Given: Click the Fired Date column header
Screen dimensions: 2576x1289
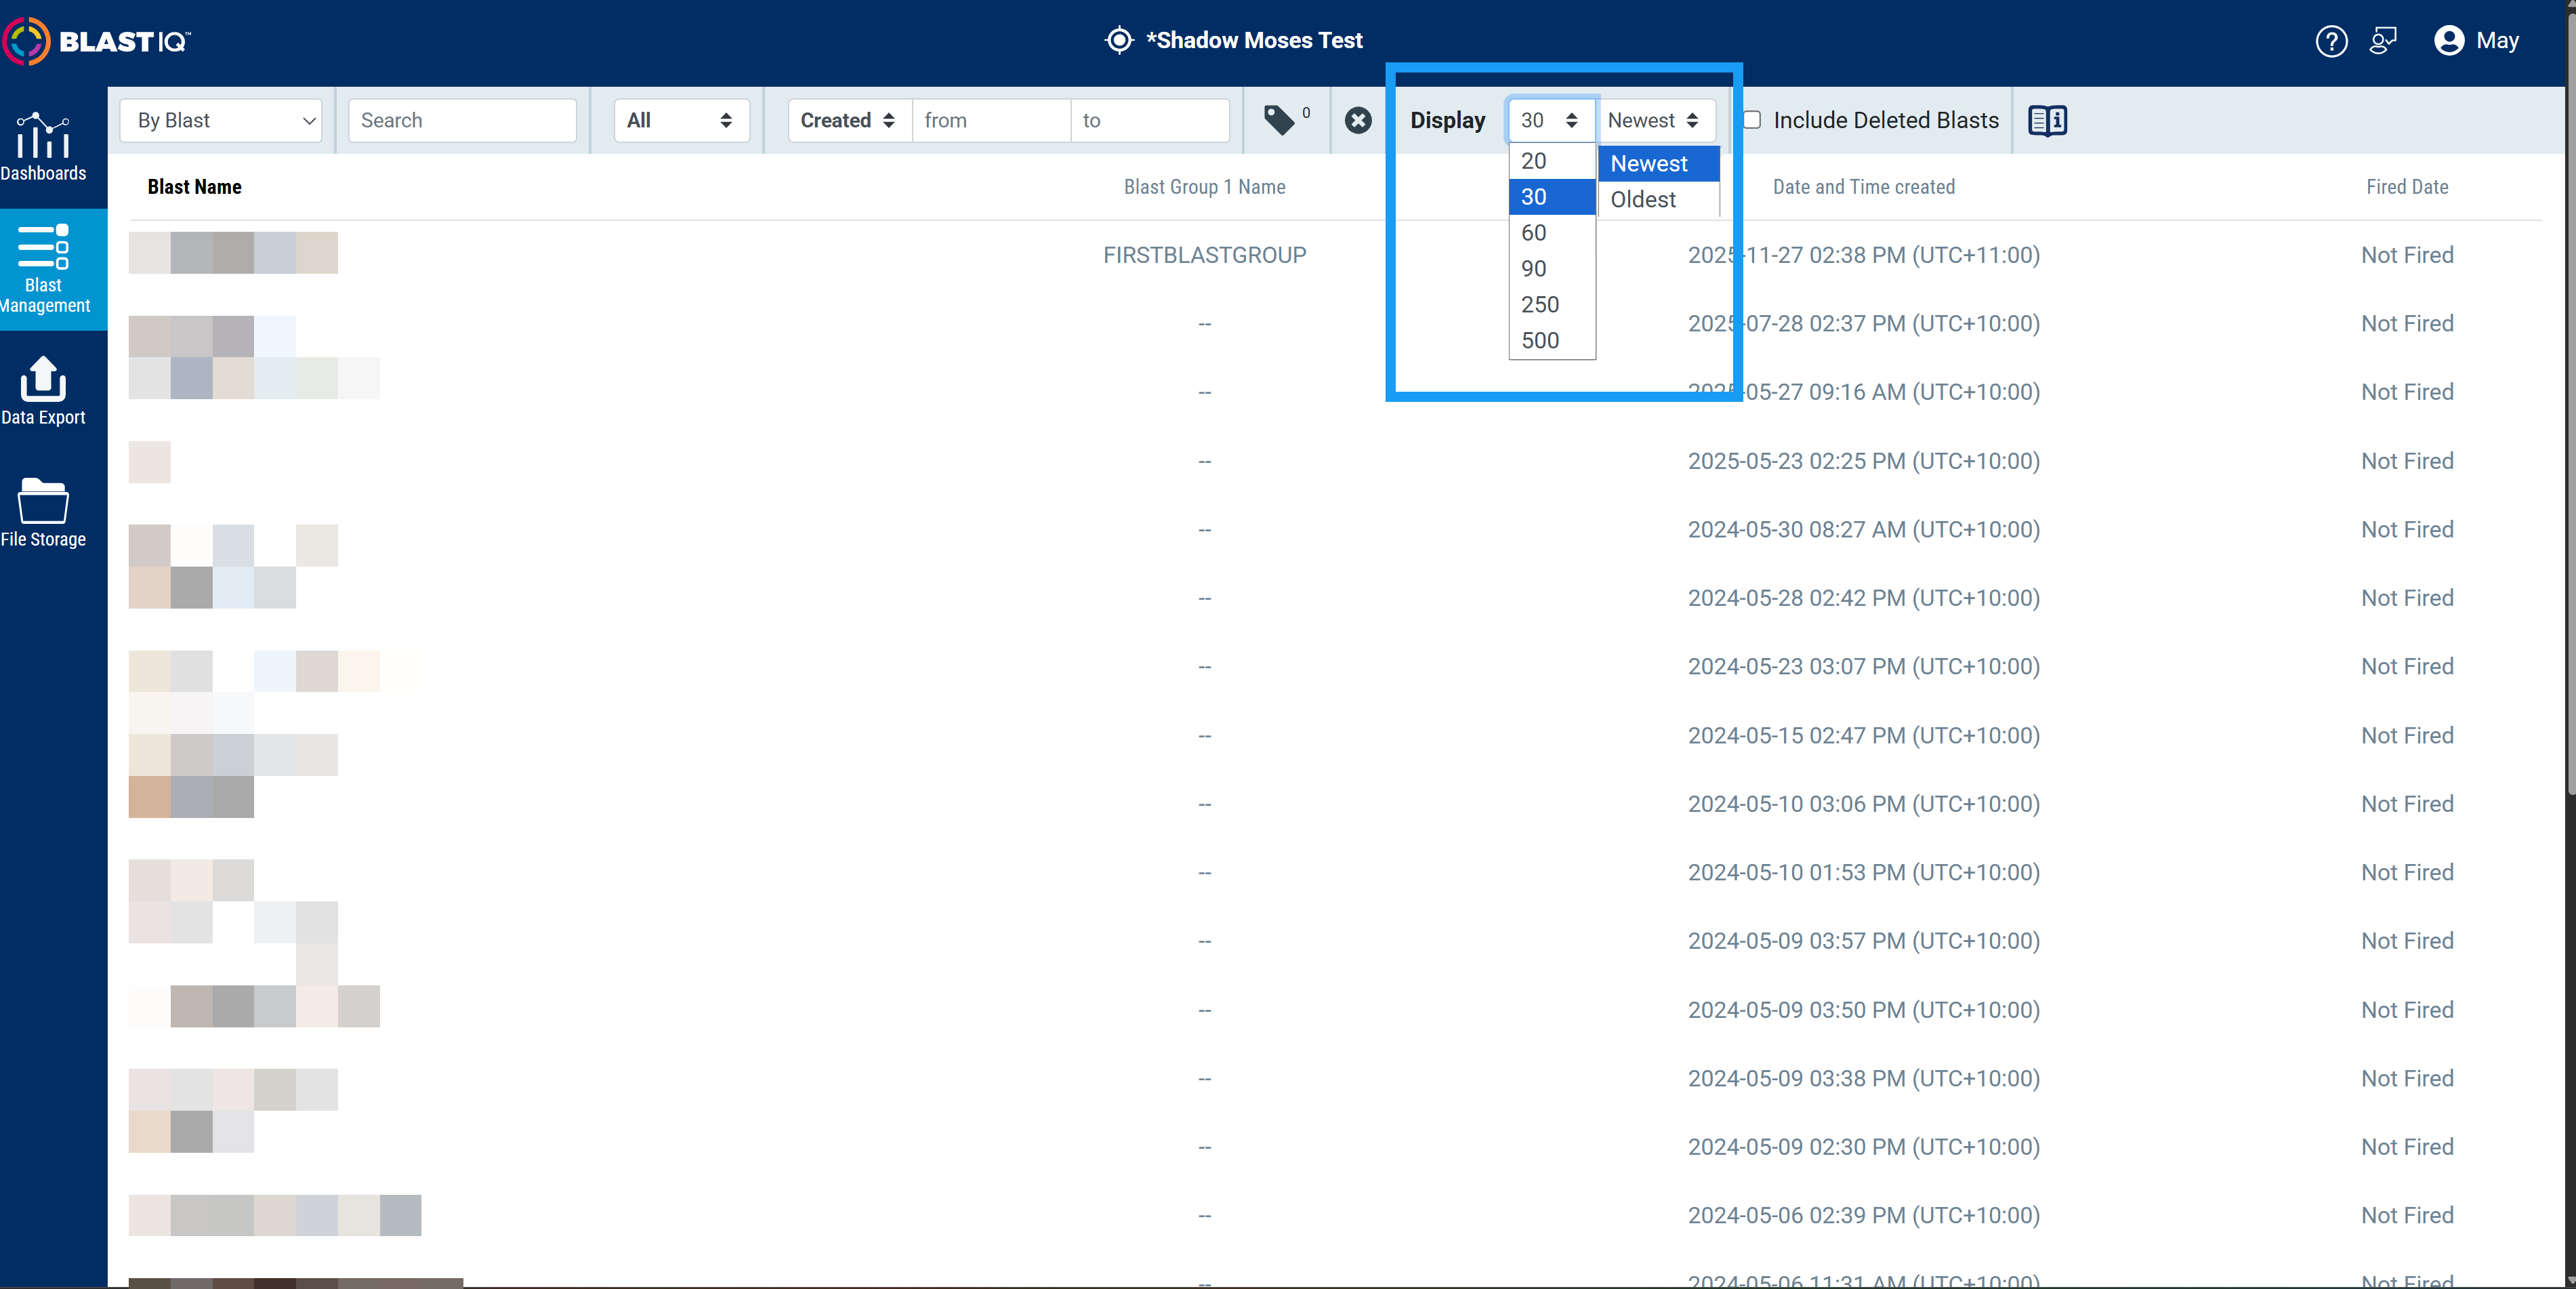Looking at the screenshot, I should click(x=2406, y=187).
